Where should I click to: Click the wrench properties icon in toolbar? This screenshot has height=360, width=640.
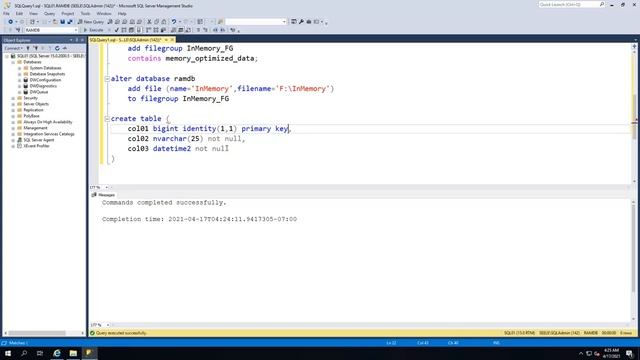pyautogui.click(x=301, y=22)
